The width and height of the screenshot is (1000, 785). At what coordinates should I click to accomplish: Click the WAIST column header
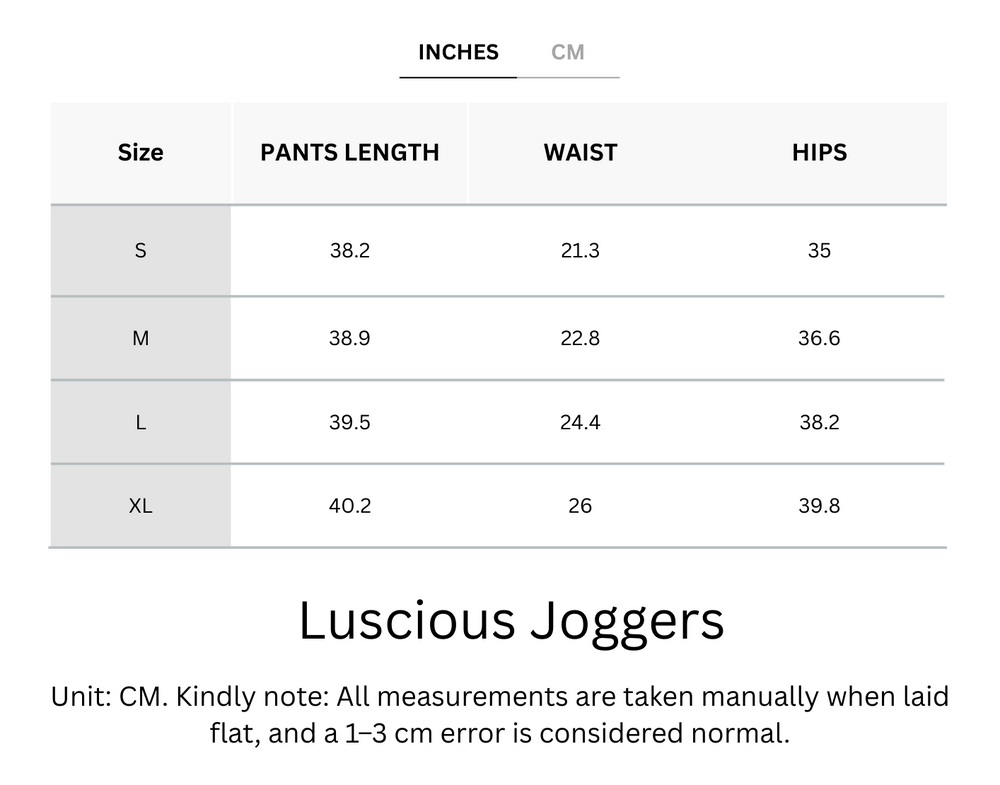[x=580, y=152]
